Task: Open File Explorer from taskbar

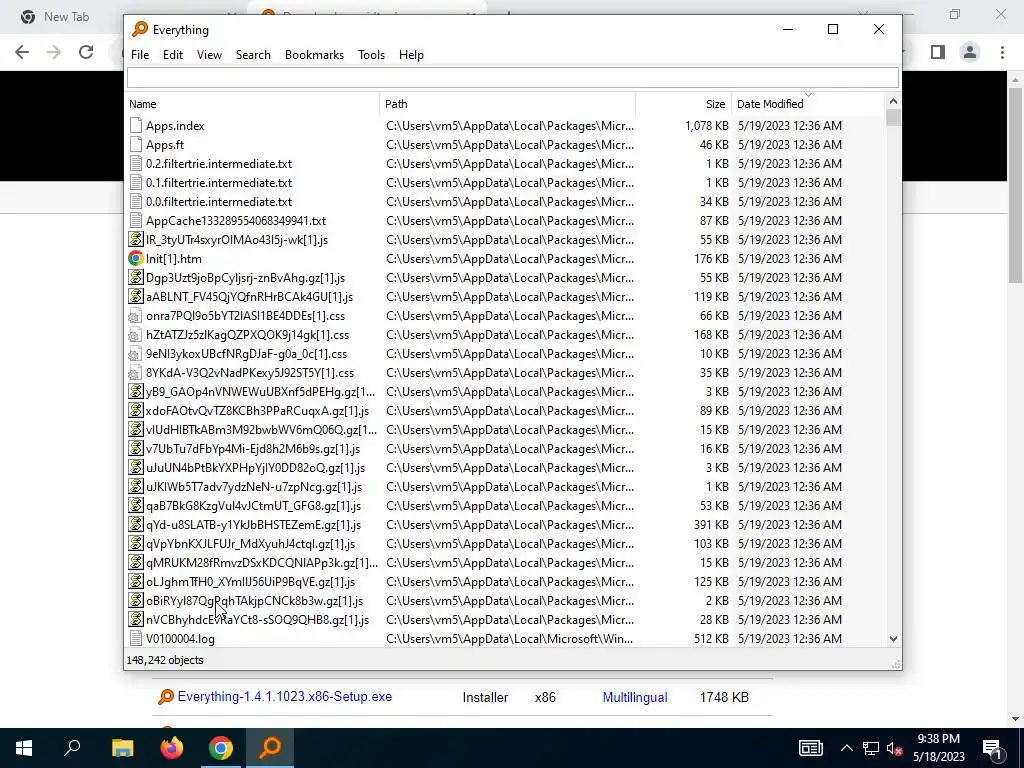Action: (x=122, y=748)
